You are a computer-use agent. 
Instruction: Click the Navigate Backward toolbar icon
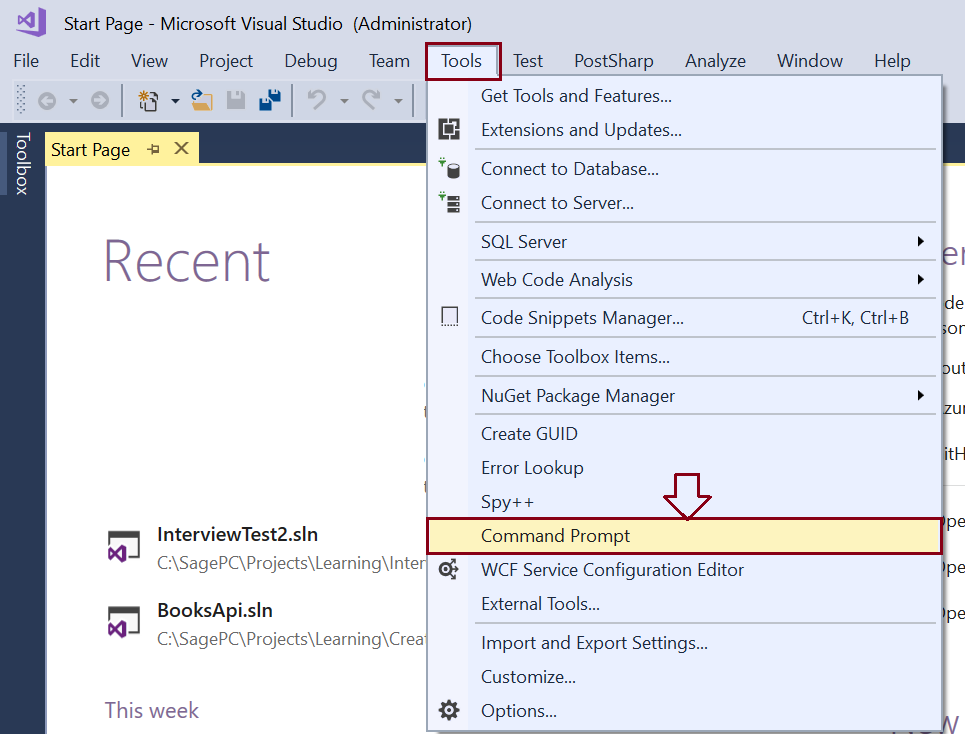coord(47,100)
